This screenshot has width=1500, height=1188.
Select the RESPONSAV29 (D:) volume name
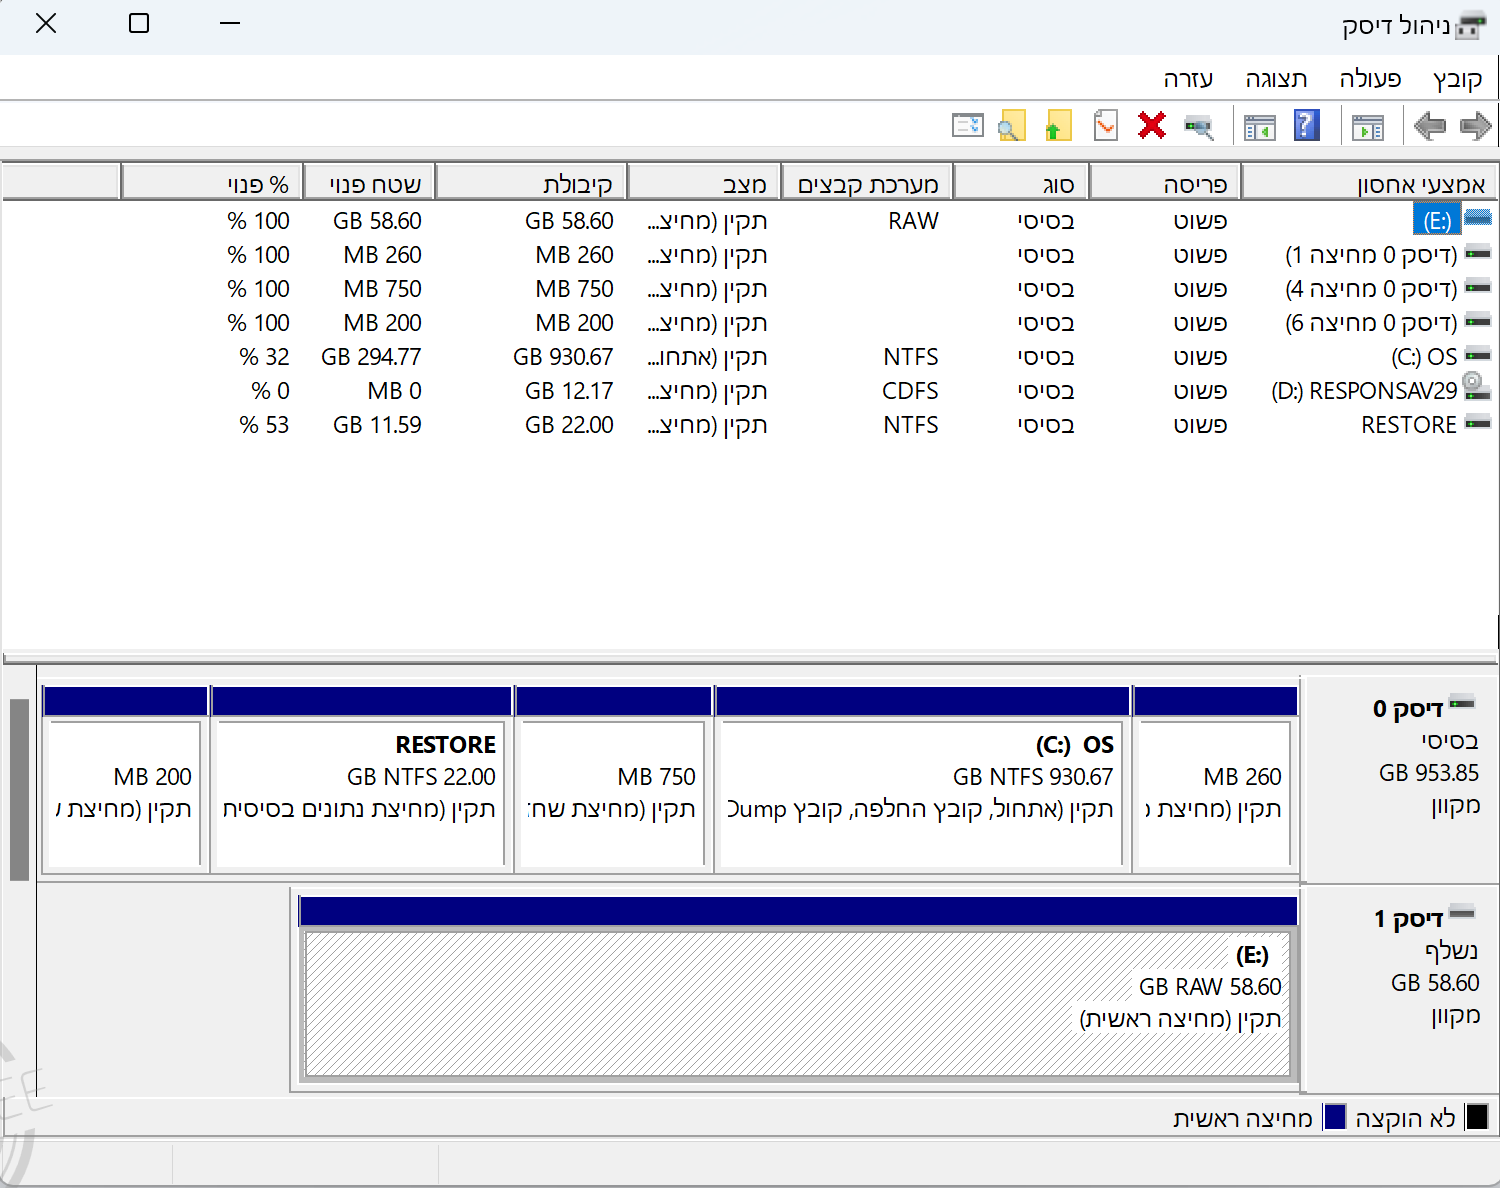[x=1364, y=391]
